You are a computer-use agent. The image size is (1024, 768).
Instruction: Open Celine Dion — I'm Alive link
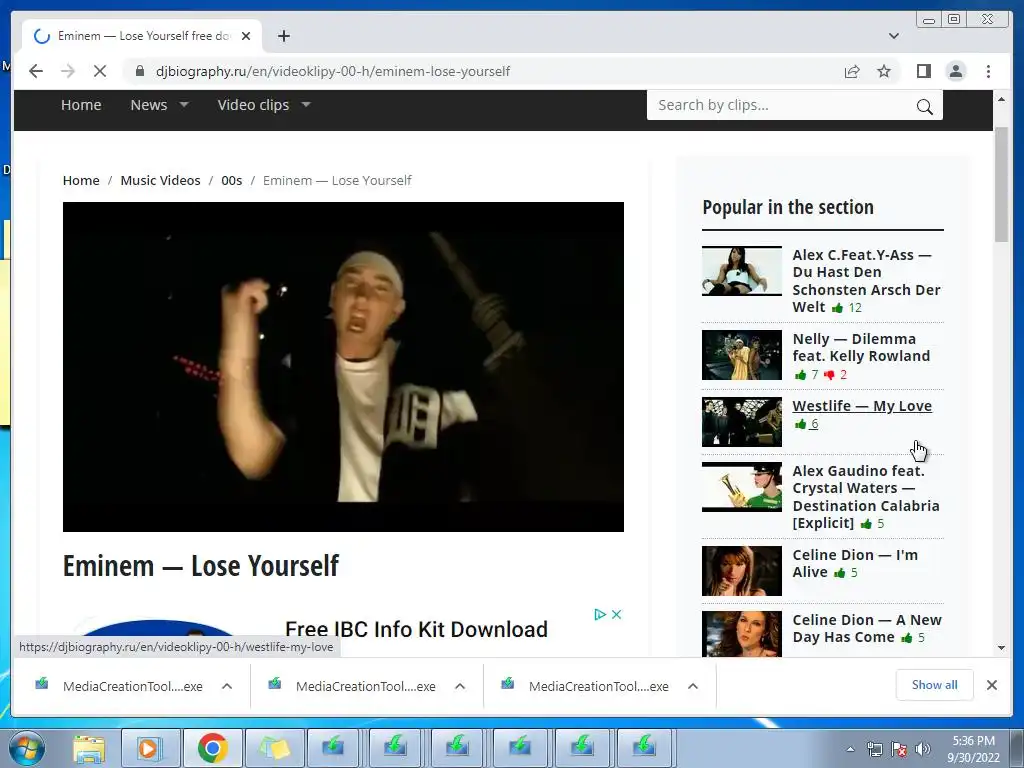(x=855, y=563)
